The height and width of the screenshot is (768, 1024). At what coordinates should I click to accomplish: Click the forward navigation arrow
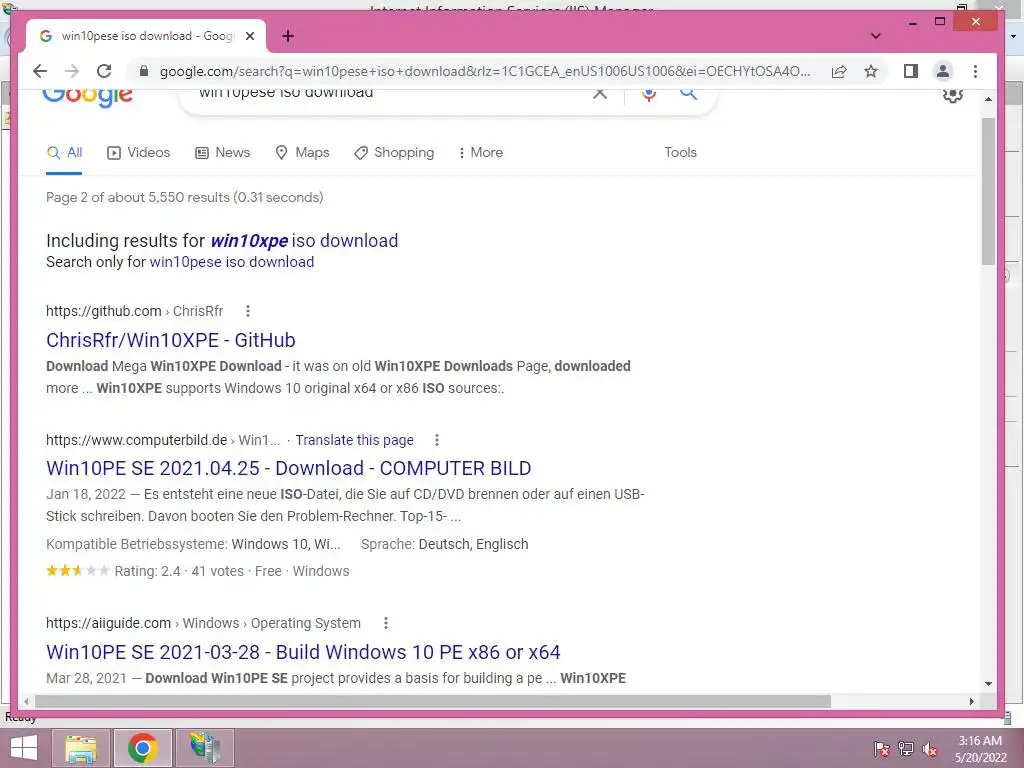[72, 71]
